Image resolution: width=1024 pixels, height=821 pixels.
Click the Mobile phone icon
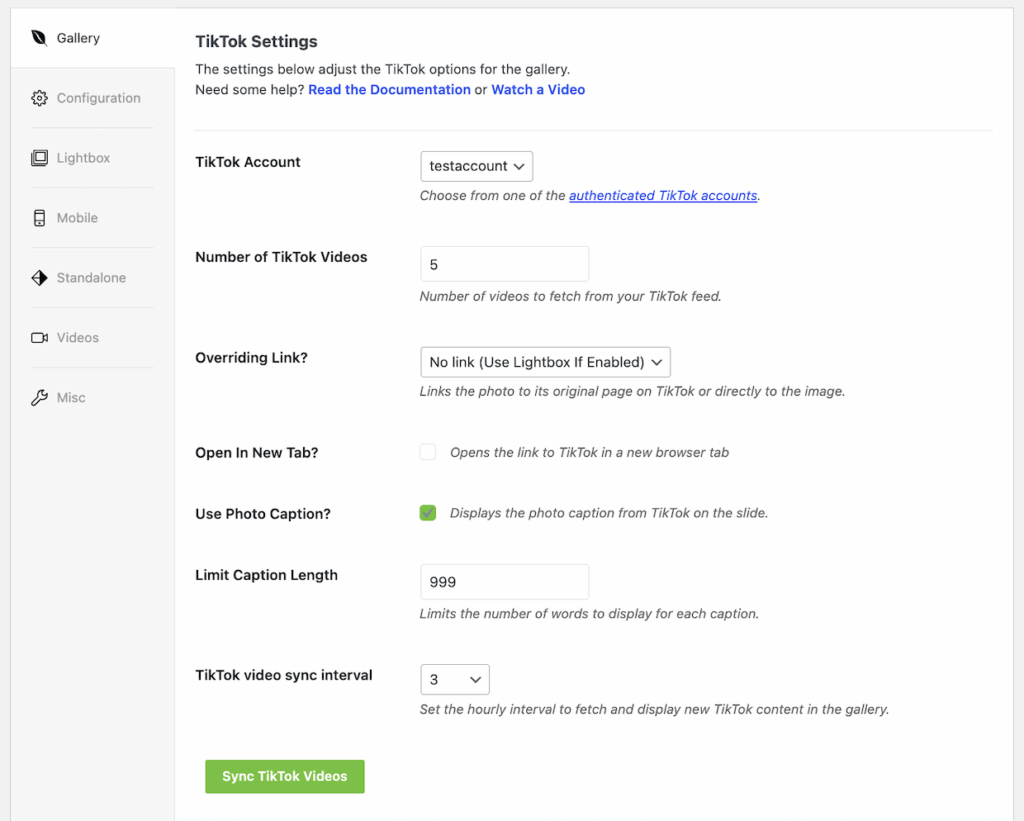(x=39, y=218)
